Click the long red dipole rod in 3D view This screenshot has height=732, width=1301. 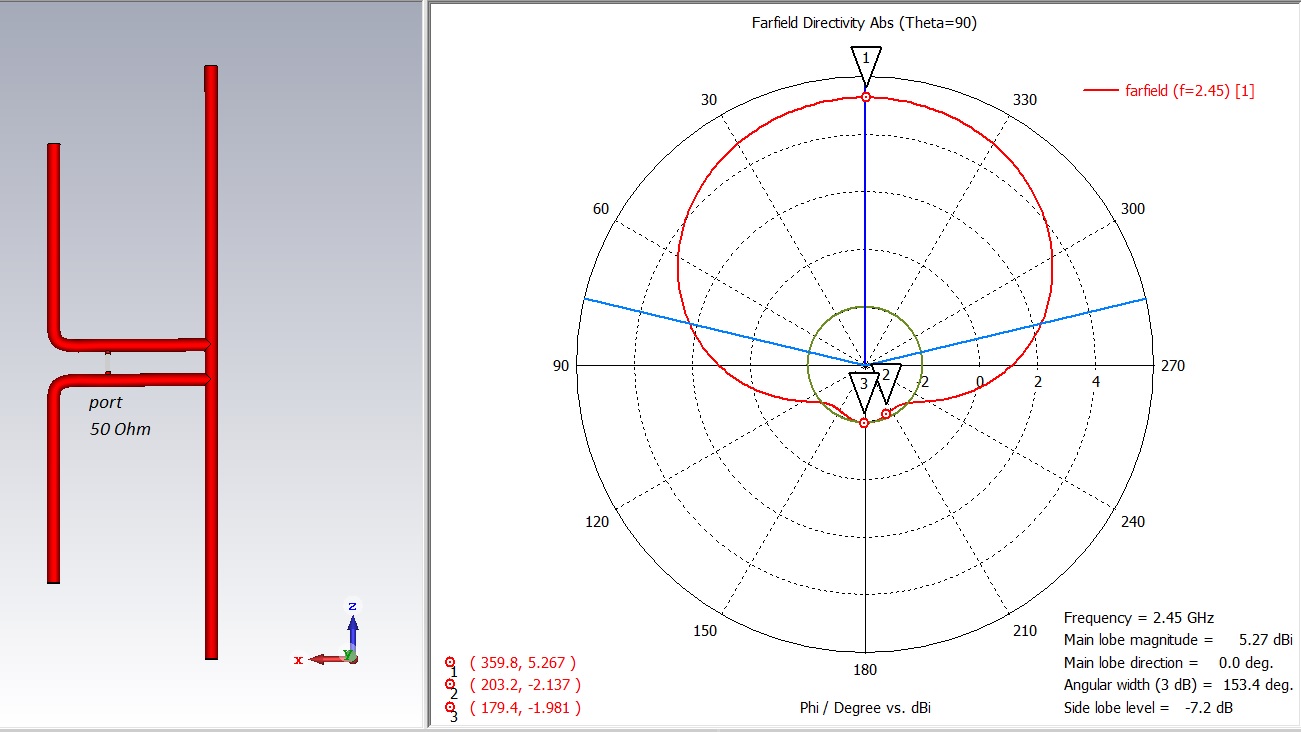211,362
